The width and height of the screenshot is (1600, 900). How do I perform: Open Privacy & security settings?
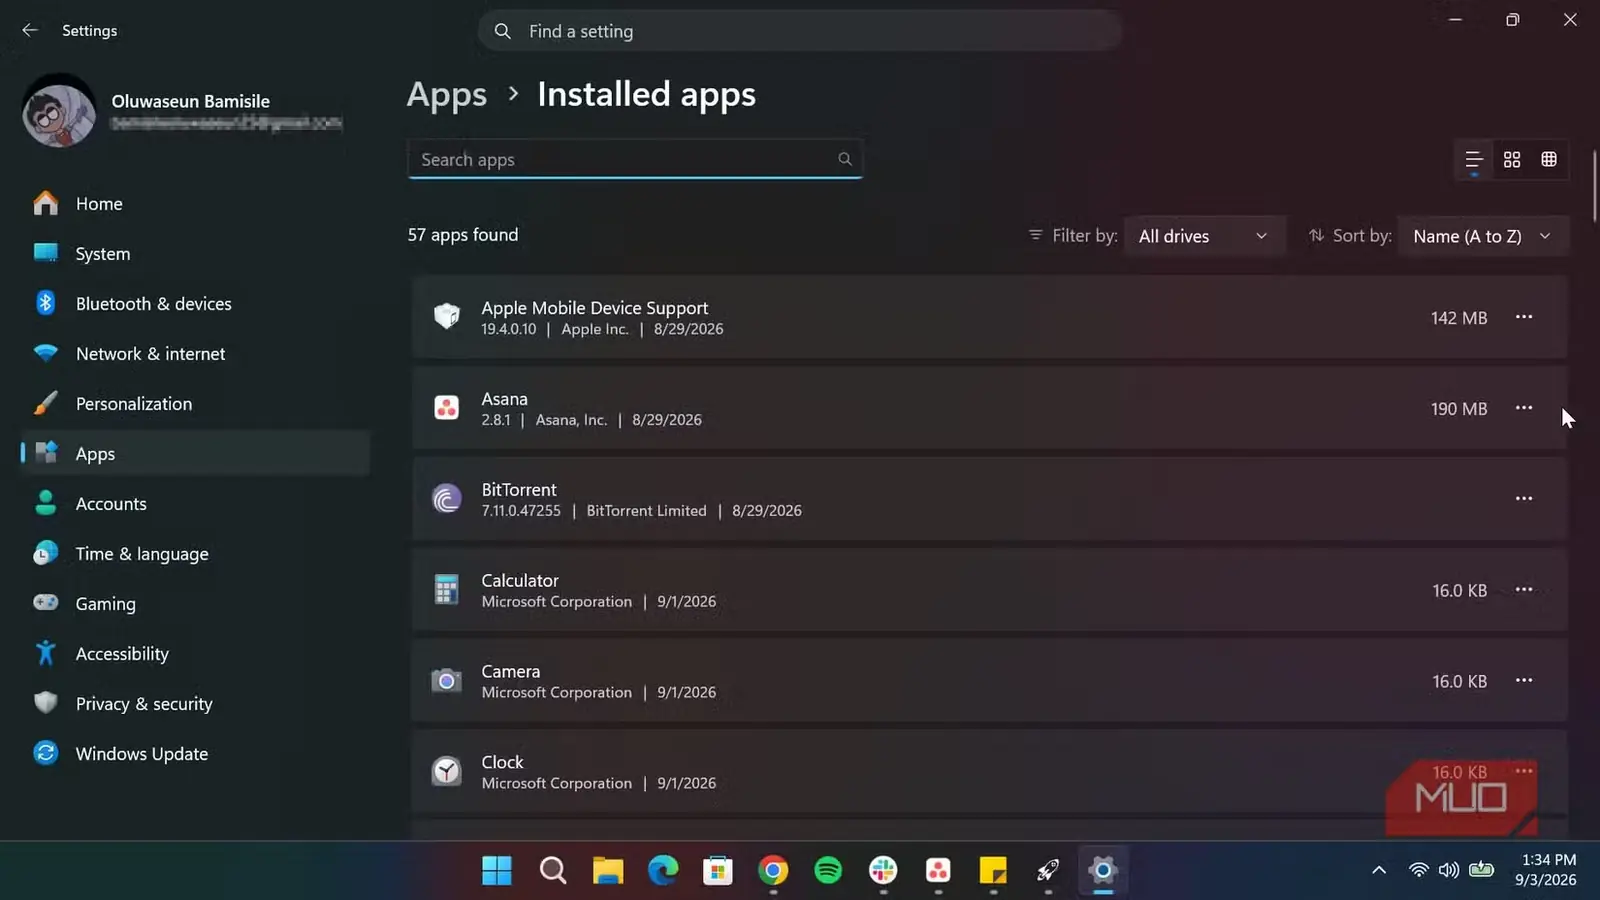pos(195,703)
